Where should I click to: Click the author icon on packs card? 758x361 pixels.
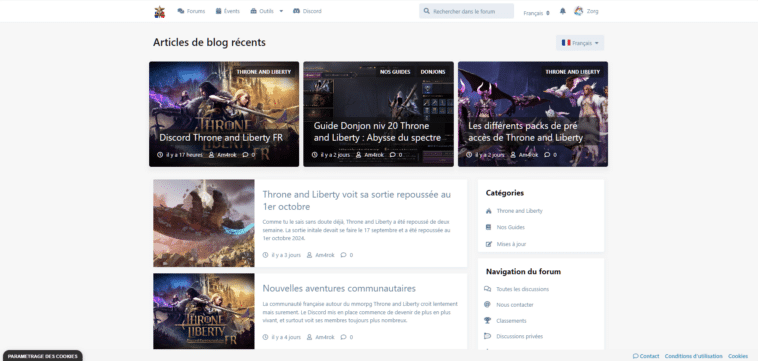[x=513, y=155]
